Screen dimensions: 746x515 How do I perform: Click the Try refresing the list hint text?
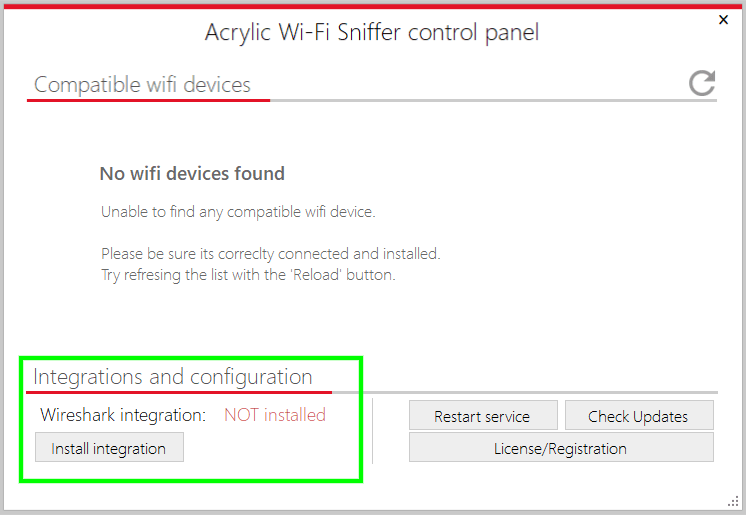click(248, 275)
